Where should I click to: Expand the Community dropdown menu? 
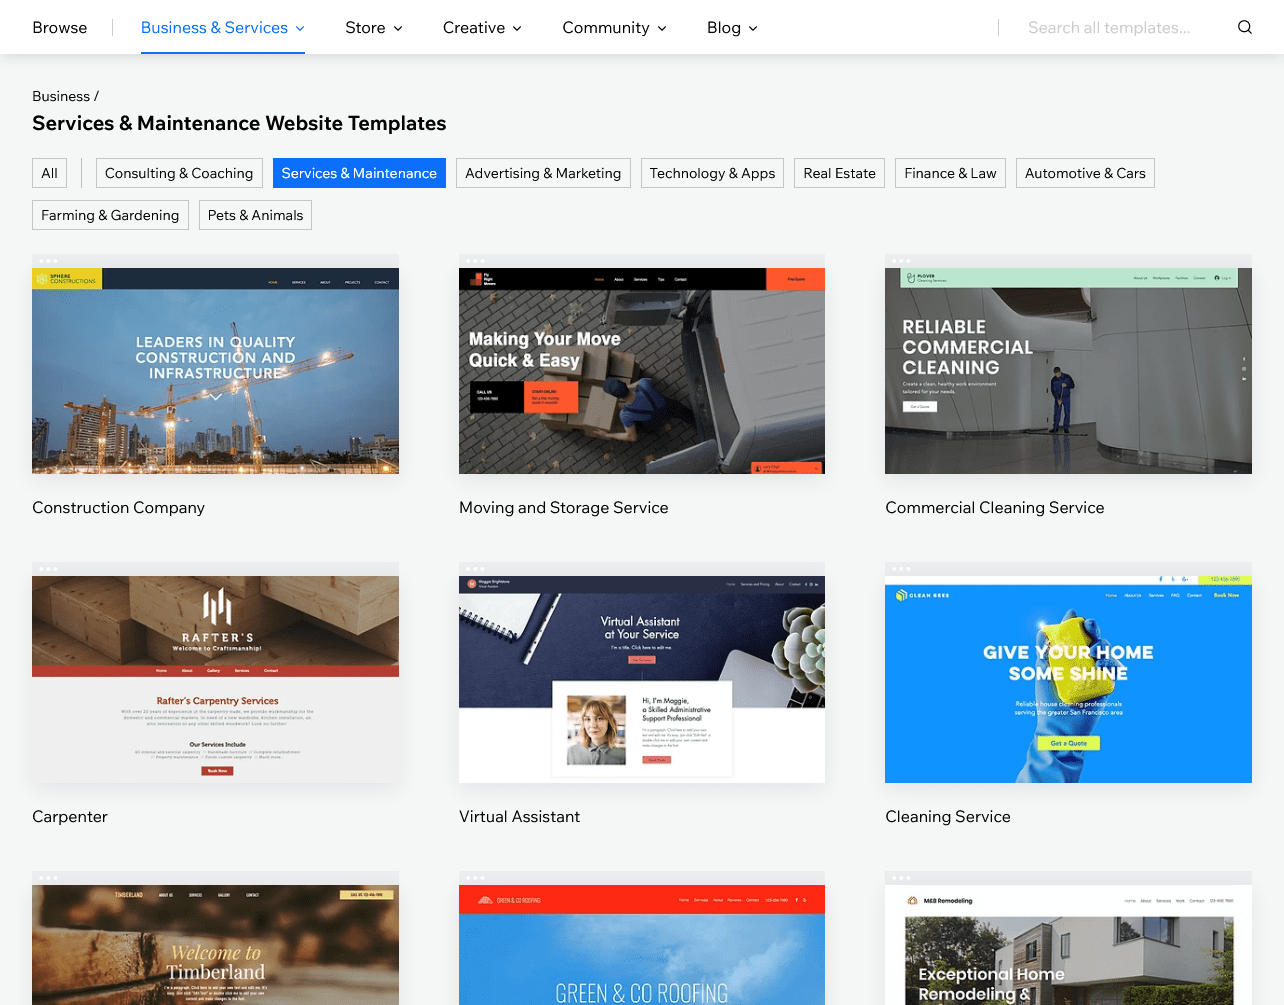point(614,28)
